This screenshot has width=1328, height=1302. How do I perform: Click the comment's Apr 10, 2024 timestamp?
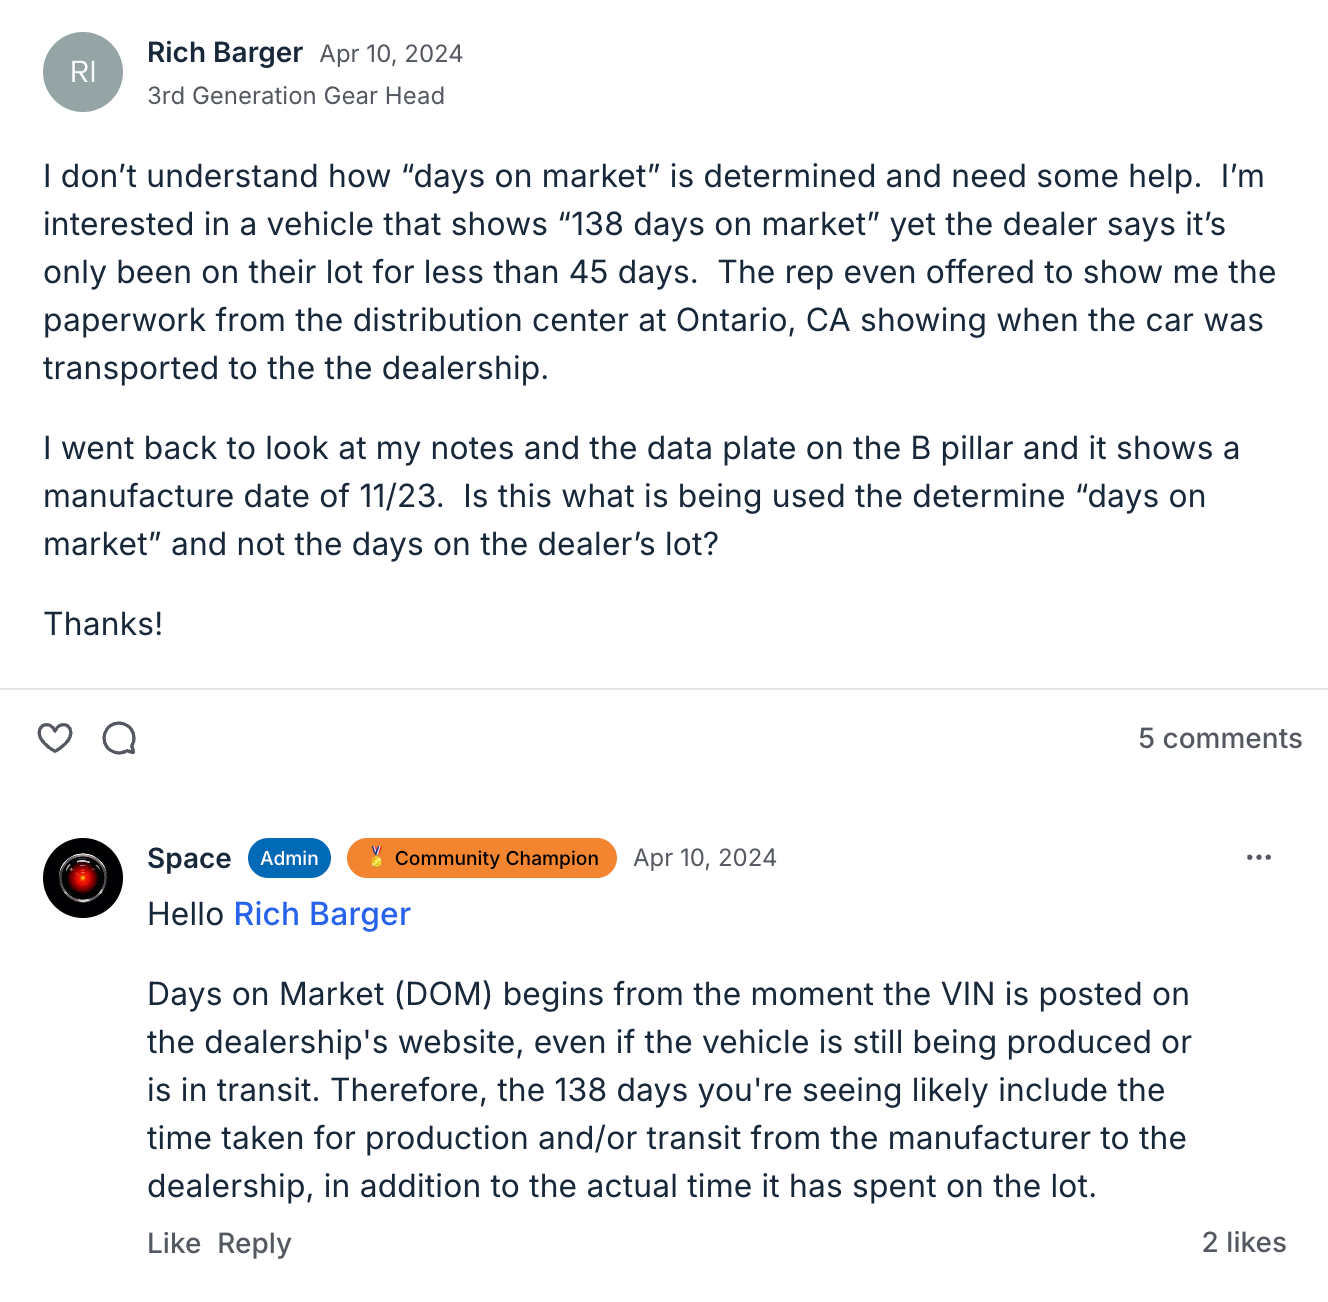pyautogui.click(x=704, y=858)
